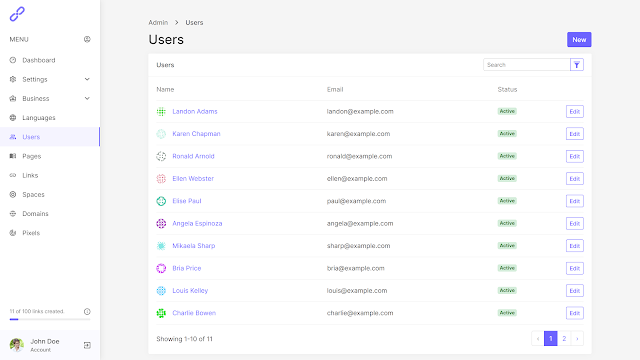The image size is (640, 360).
Task: Focus the Search input field
Action: [x=527, y=64]
